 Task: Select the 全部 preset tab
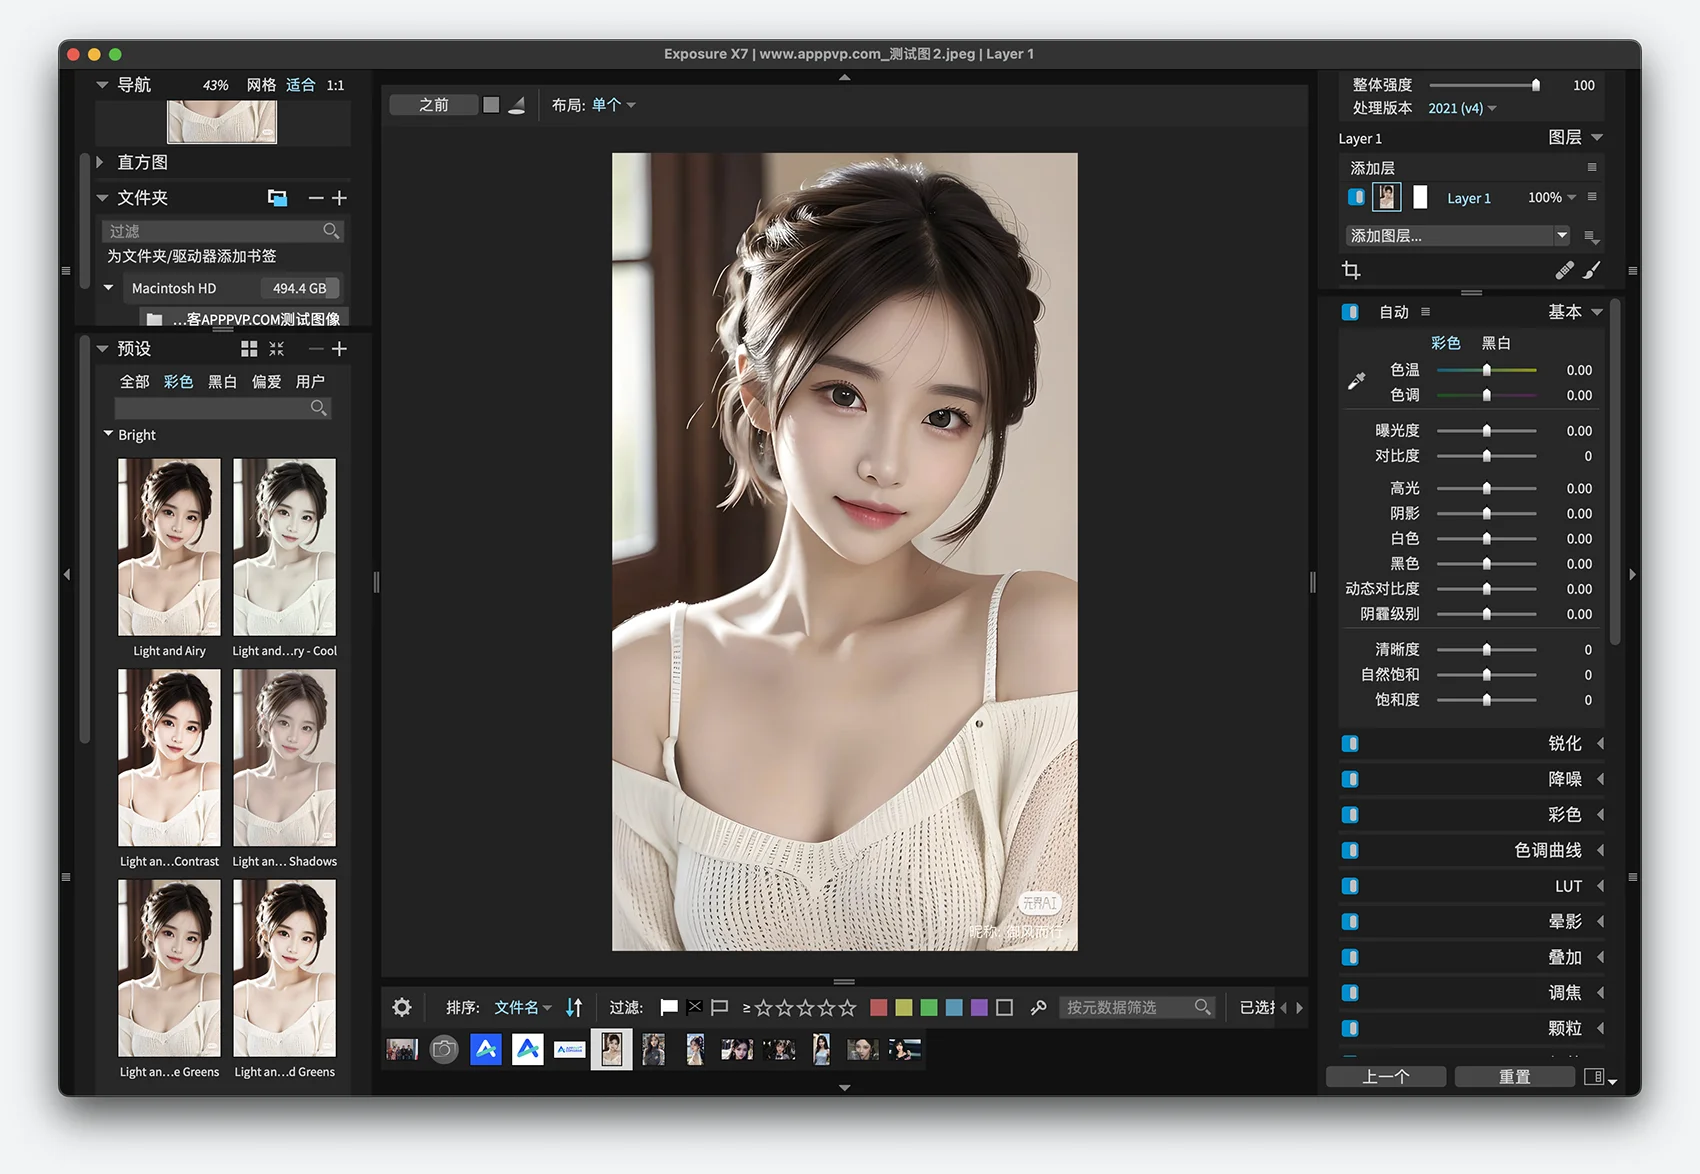[x=134, y=381]
